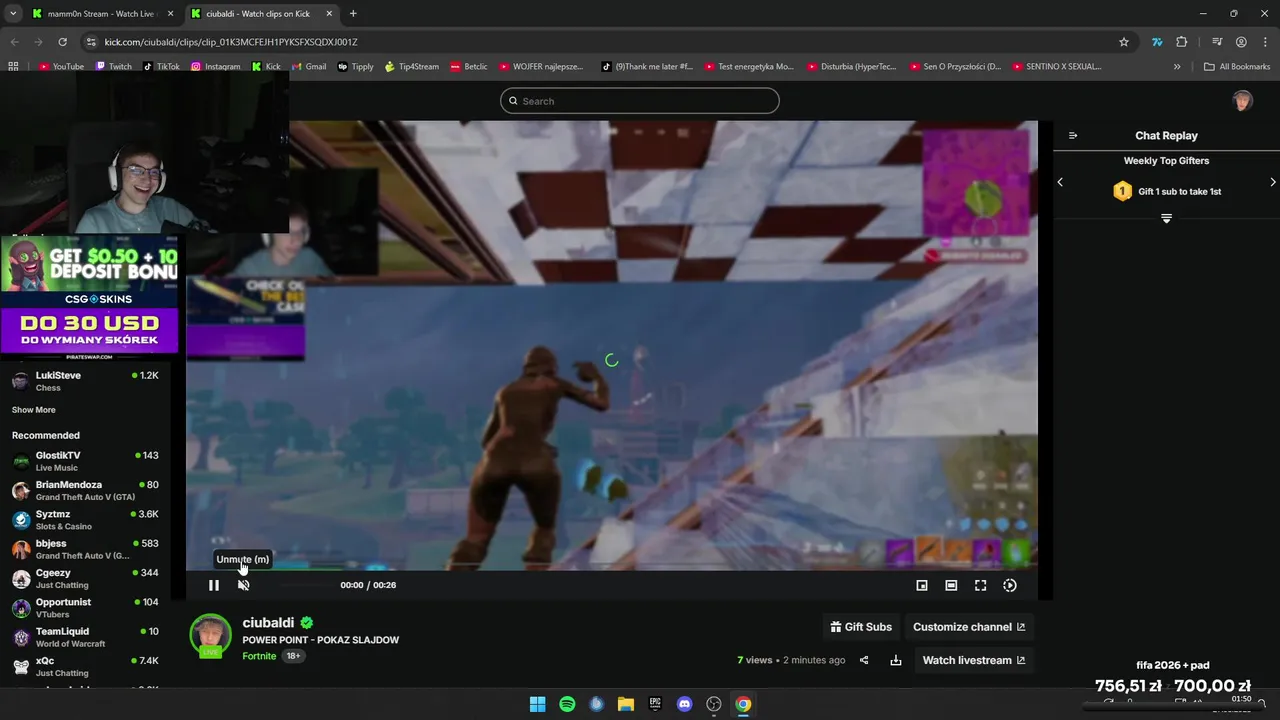This screenshot has height=720, width=1280.
Task: Expand the top gifters leaderboard
Action: coord(1166,218)
